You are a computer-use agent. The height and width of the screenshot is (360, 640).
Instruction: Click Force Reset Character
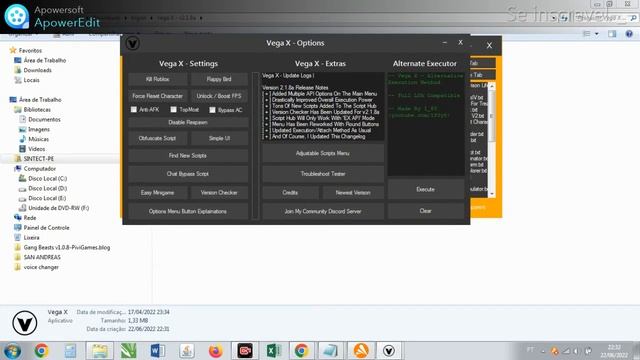pyautogui.click(x=158, y=96)
